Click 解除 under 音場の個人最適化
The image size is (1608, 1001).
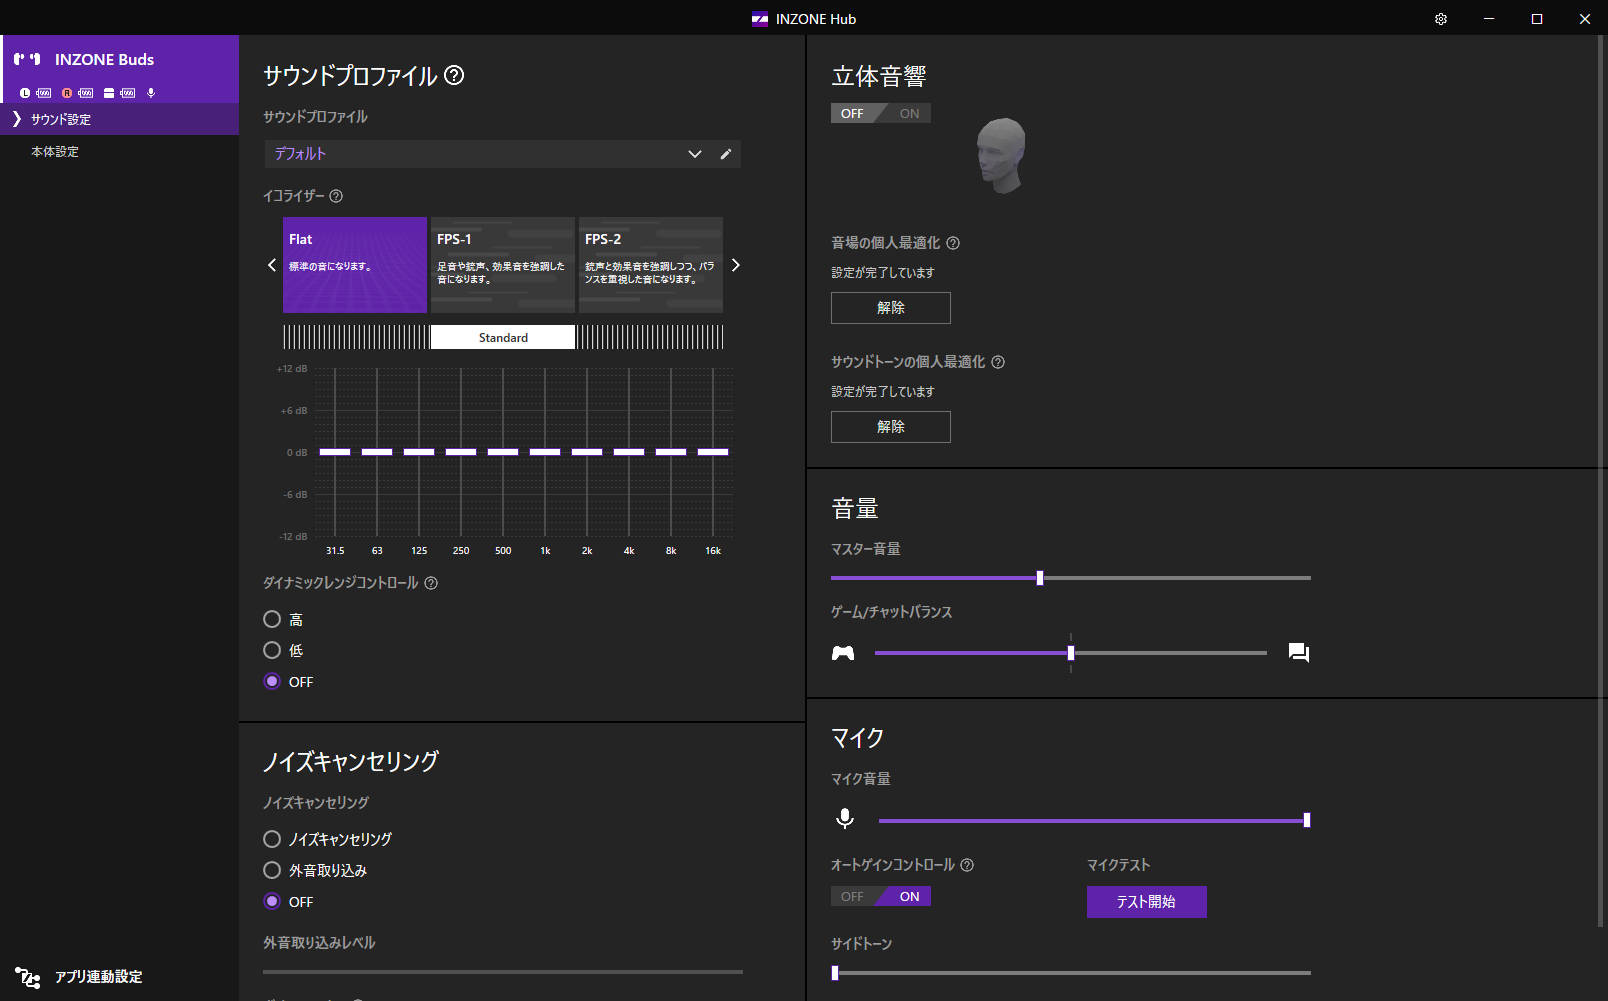(891, 308)
